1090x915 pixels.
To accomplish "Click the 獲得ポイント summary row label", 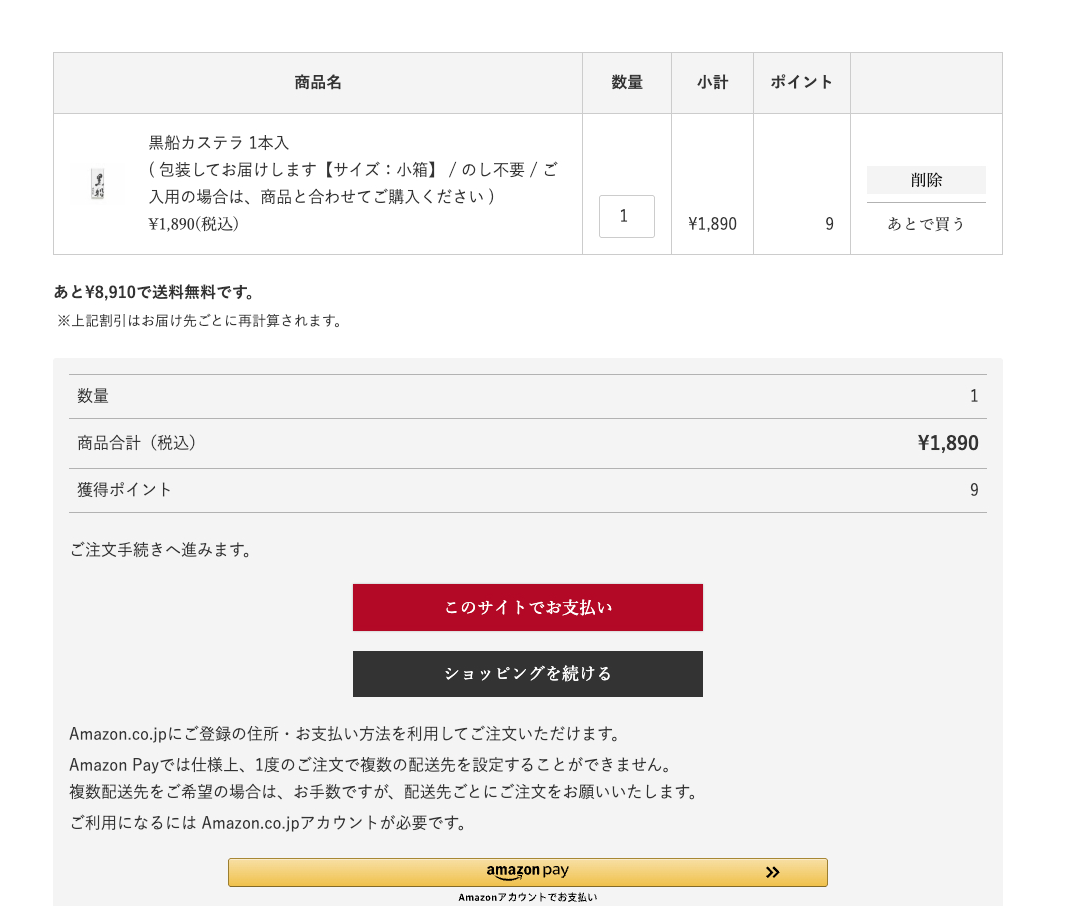I will (x=124, y=489).
